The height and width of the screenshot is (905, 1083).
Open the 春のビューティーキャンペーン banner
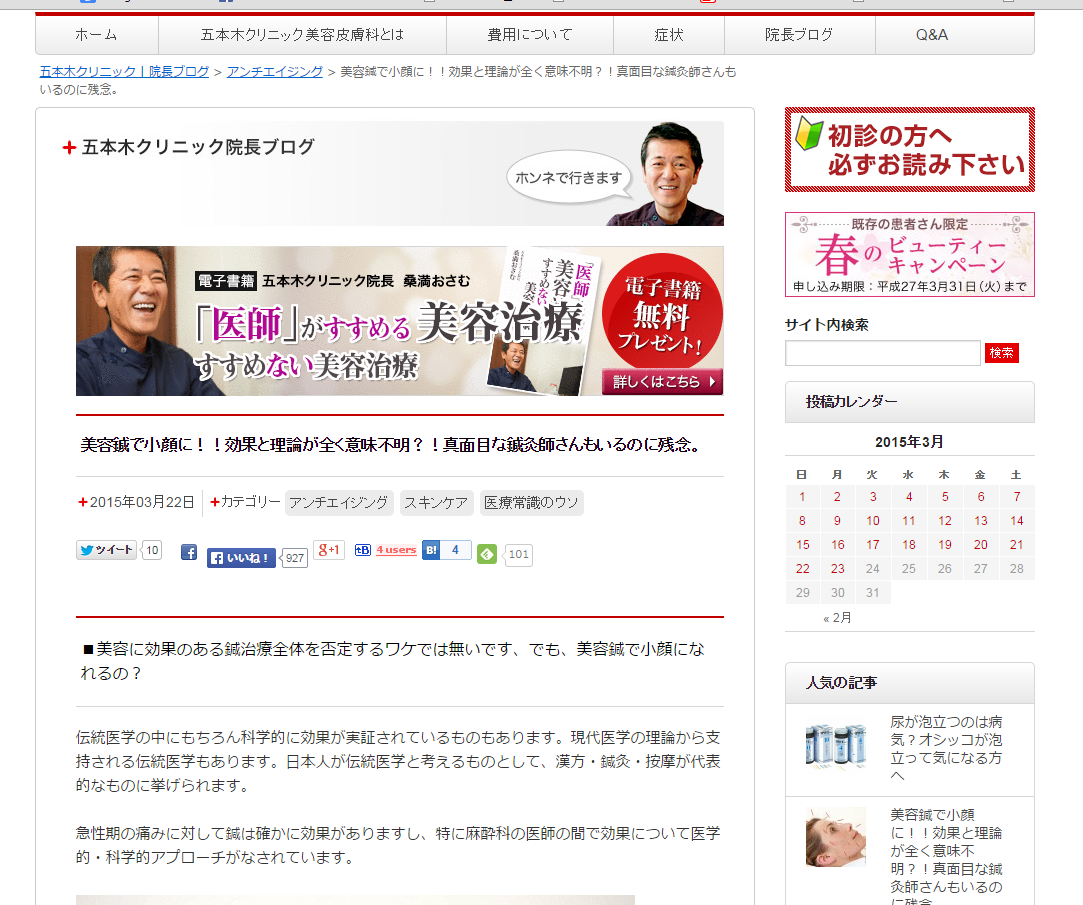(x=909, y=255)
